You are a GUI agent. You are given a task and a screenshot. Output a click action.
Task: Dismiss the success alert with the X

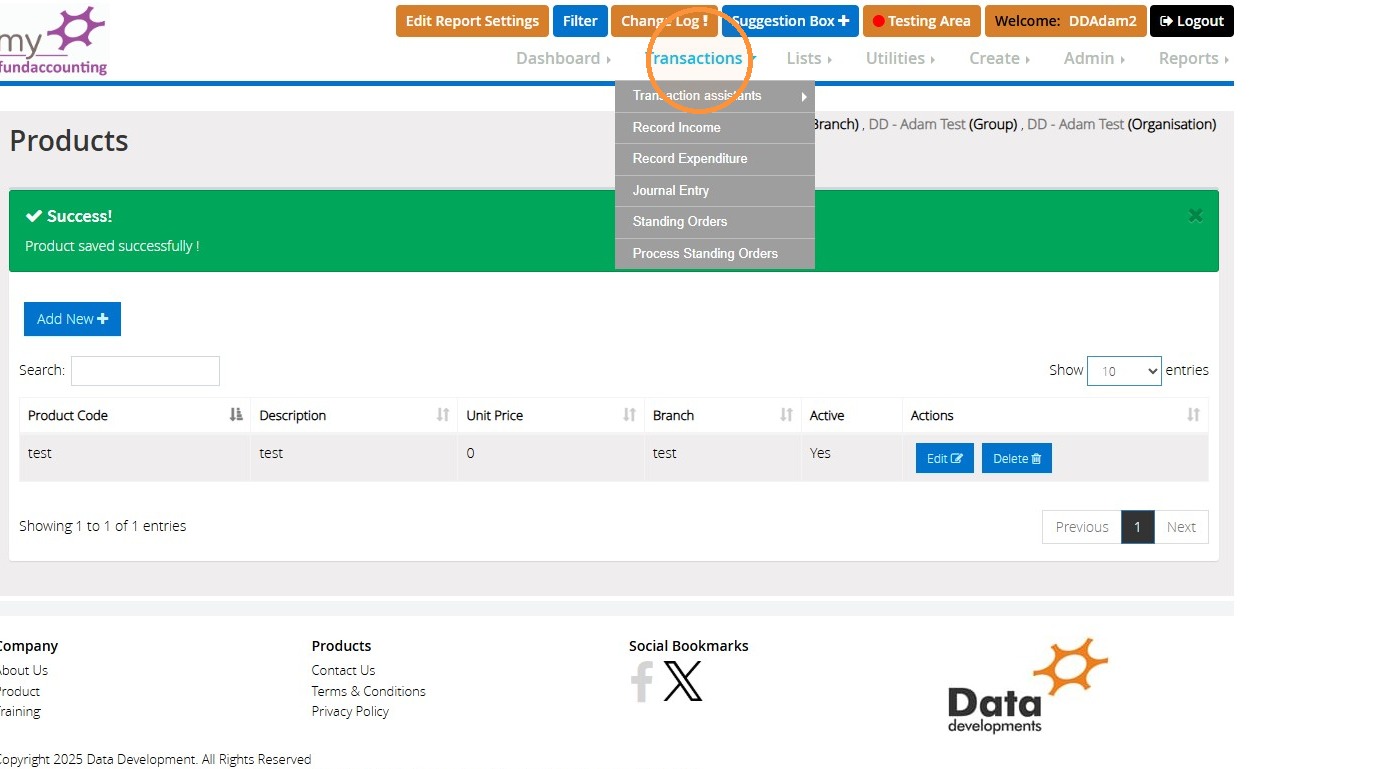tap(1195, 215)
